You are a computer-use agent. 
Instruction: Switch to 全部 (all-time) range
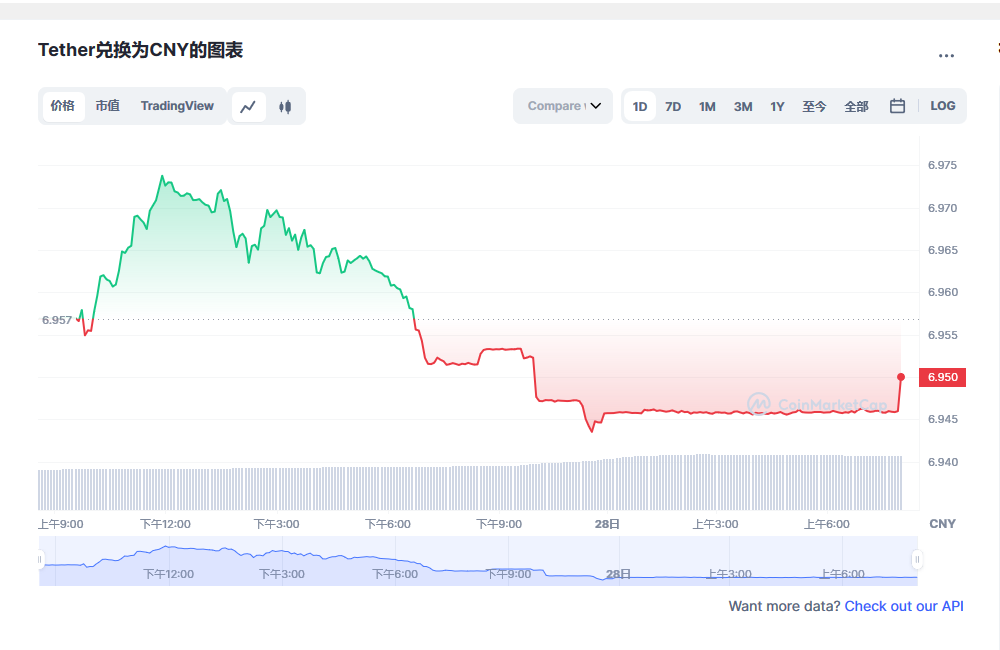click(x=856, y=105)
